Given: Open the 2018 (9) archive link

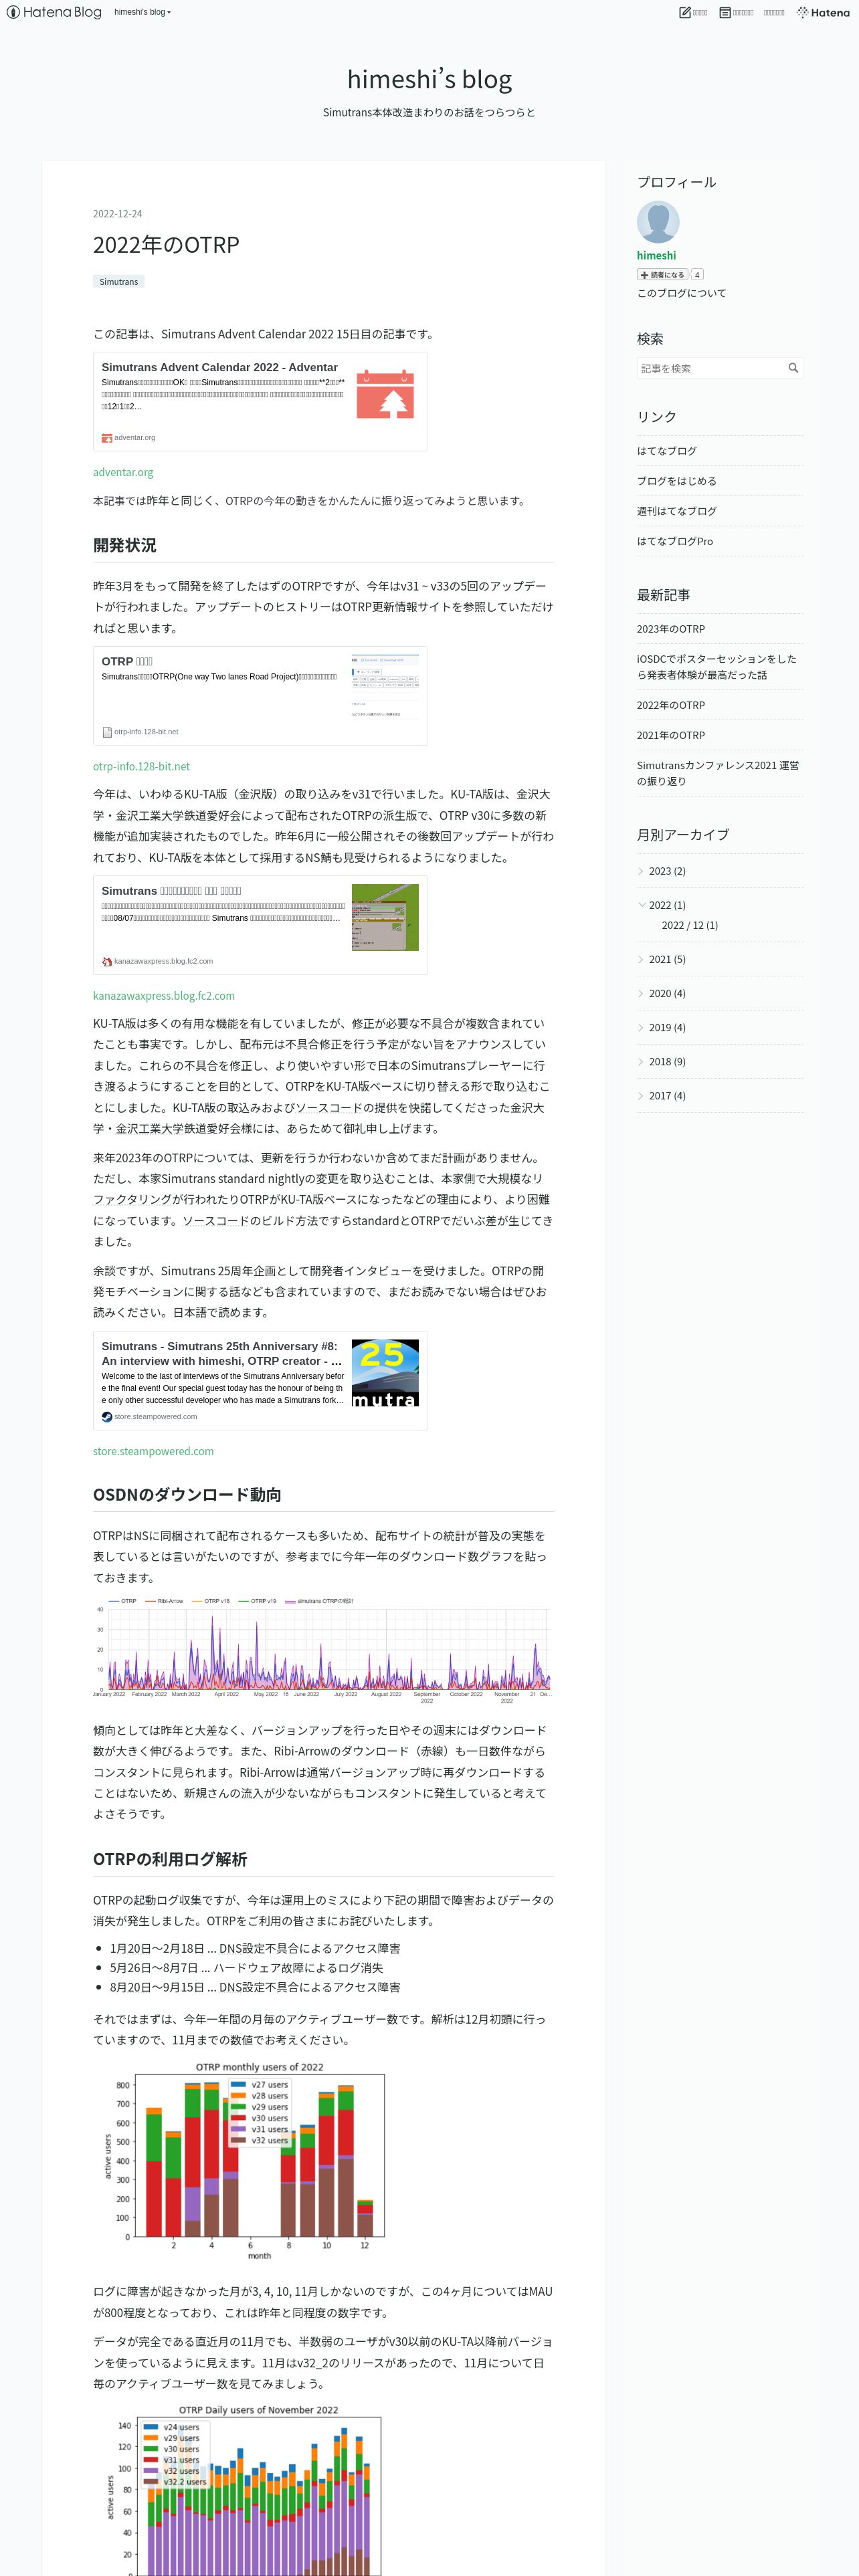Looking at the screenshot, I should click(667, 1061).
